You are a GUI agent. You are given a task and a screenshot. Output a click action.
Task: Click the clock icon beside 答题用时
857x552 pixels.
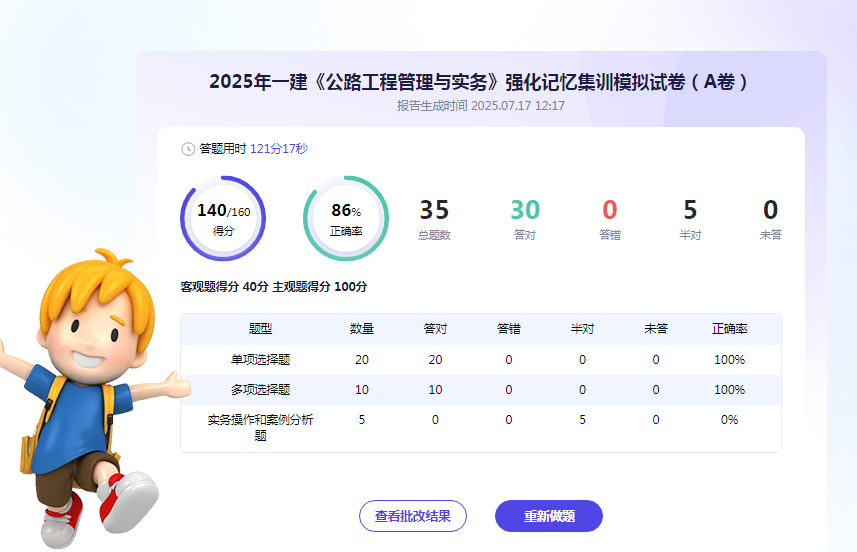[188, 149]
